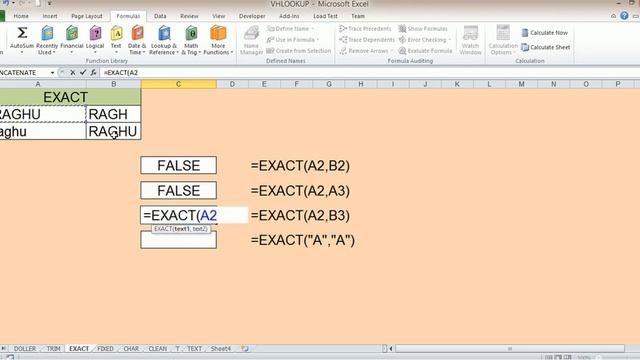Switch to the Insert tab
This screenshot has height=360, width=640.
tap(50, 16)
